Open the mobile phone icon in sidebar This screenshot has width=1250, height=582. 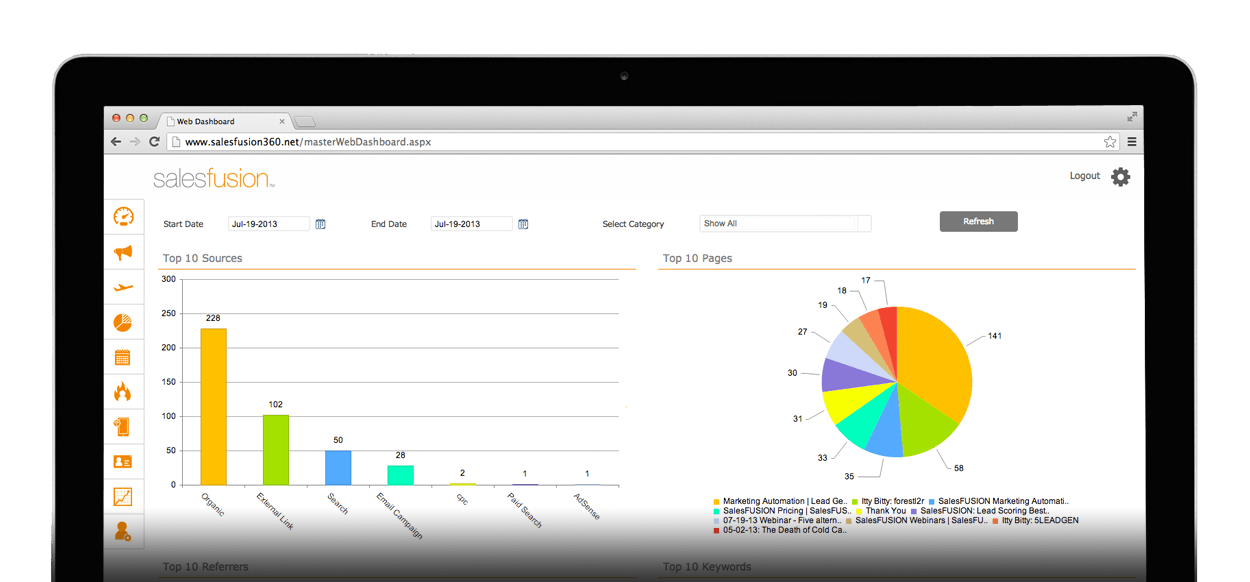point(123,427)
